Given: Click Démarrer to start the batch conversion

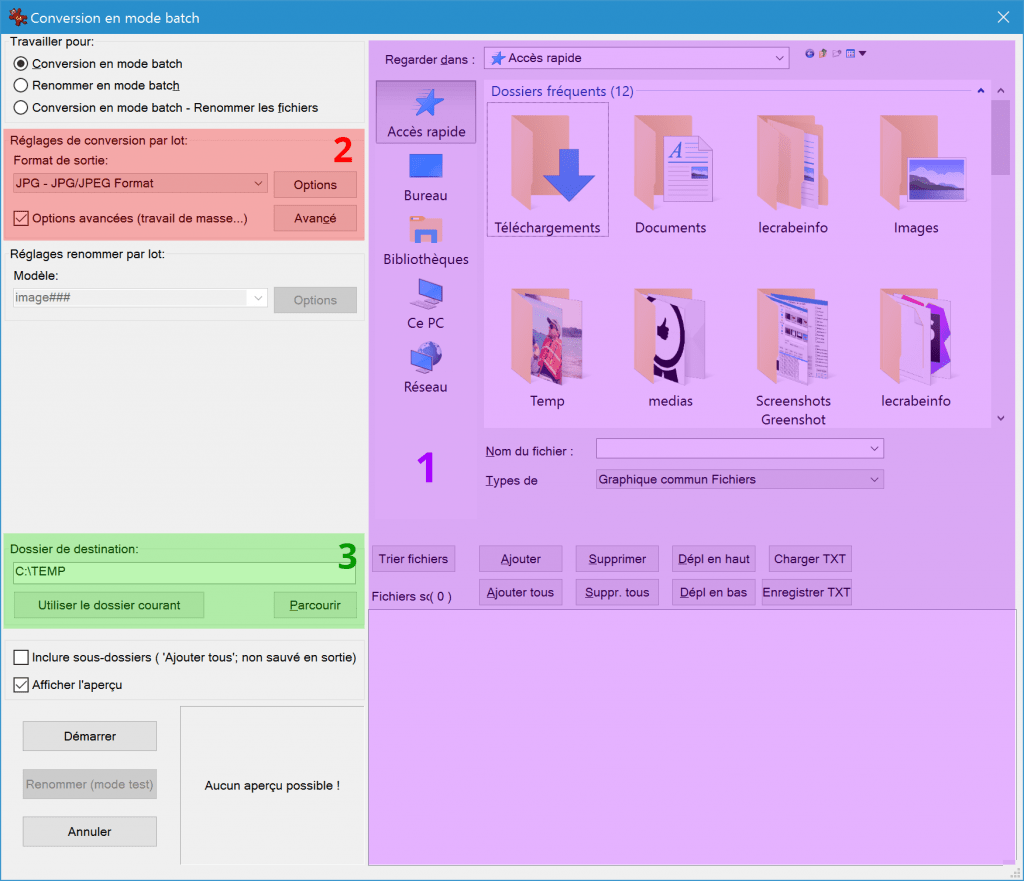Looking at the screenshot, I should (x=89, y=736).
